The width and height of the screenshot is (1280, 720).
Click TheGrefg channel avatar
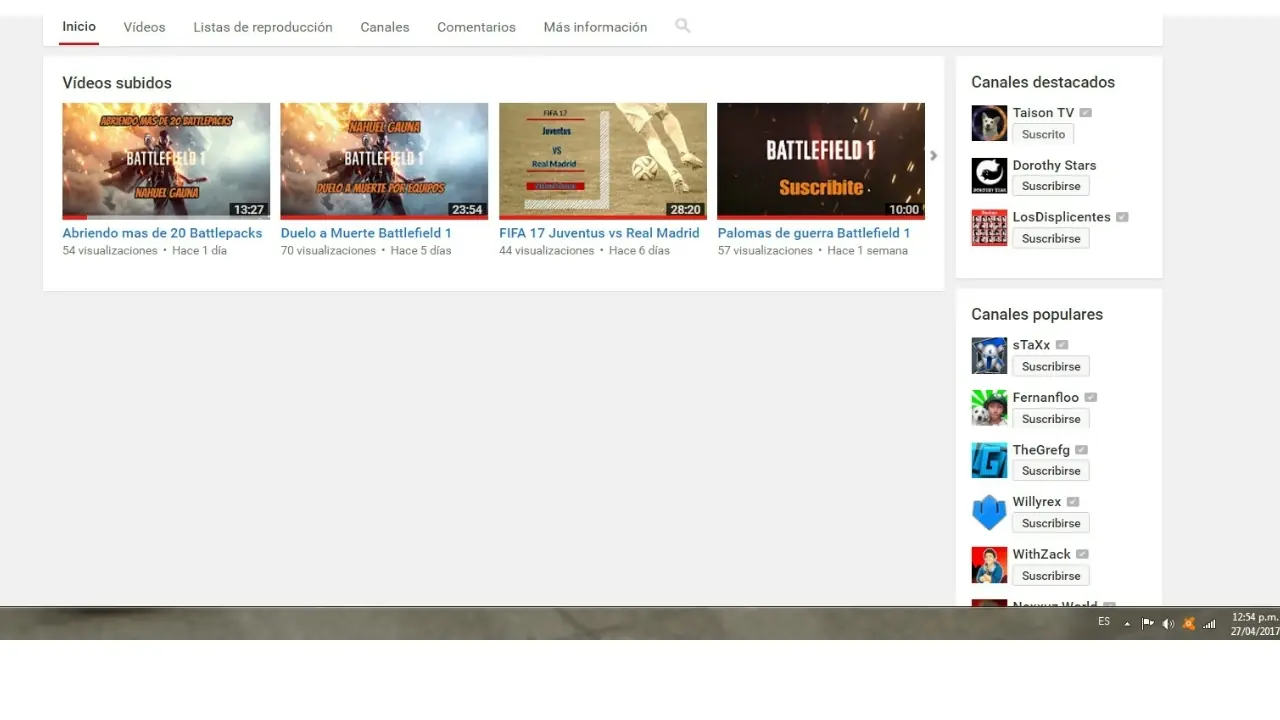(x=989, y=460)
